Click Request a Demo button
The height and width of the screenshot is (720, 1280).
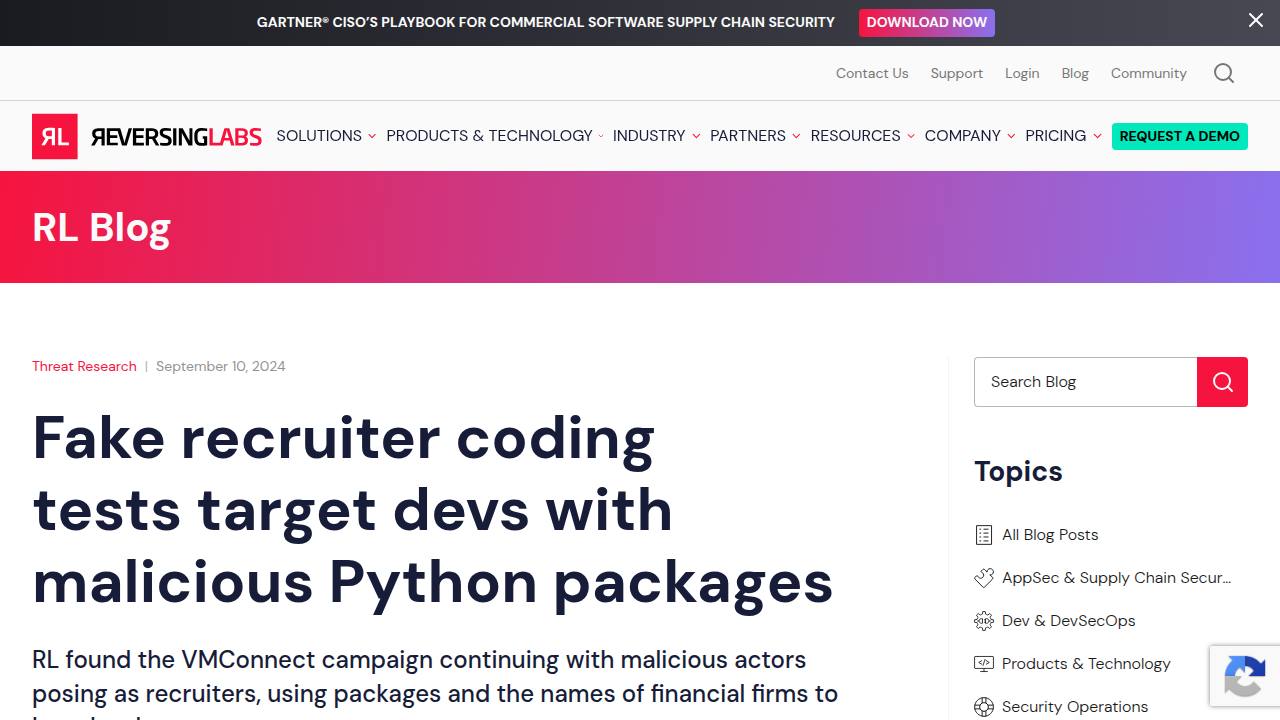click(x=1180, y=136)
